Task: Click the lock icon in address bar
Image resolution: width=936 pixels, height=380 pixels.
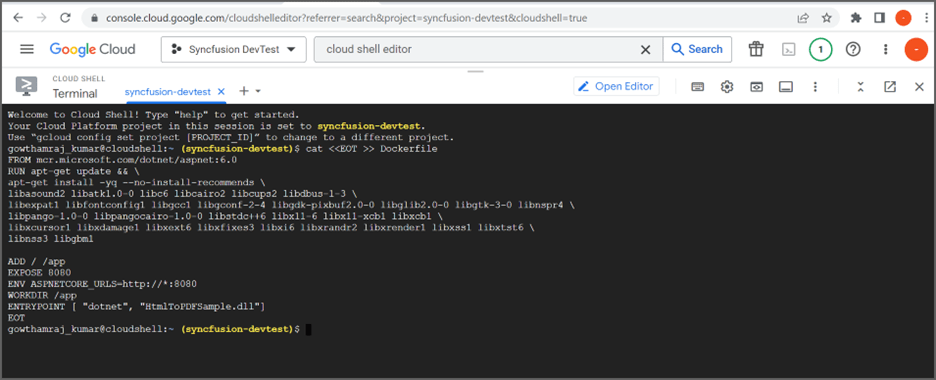Action: 94,18
